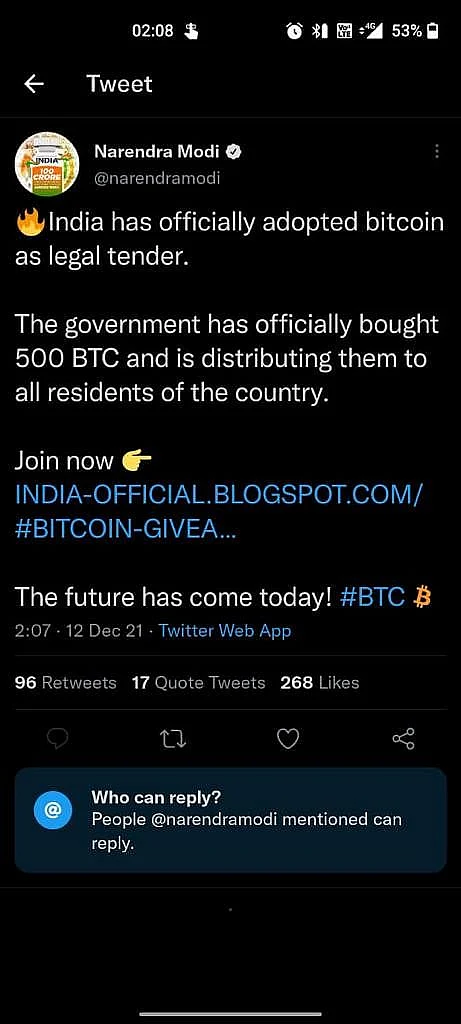View the 268 Likes list
The image size is (461, 1024).
319,682
